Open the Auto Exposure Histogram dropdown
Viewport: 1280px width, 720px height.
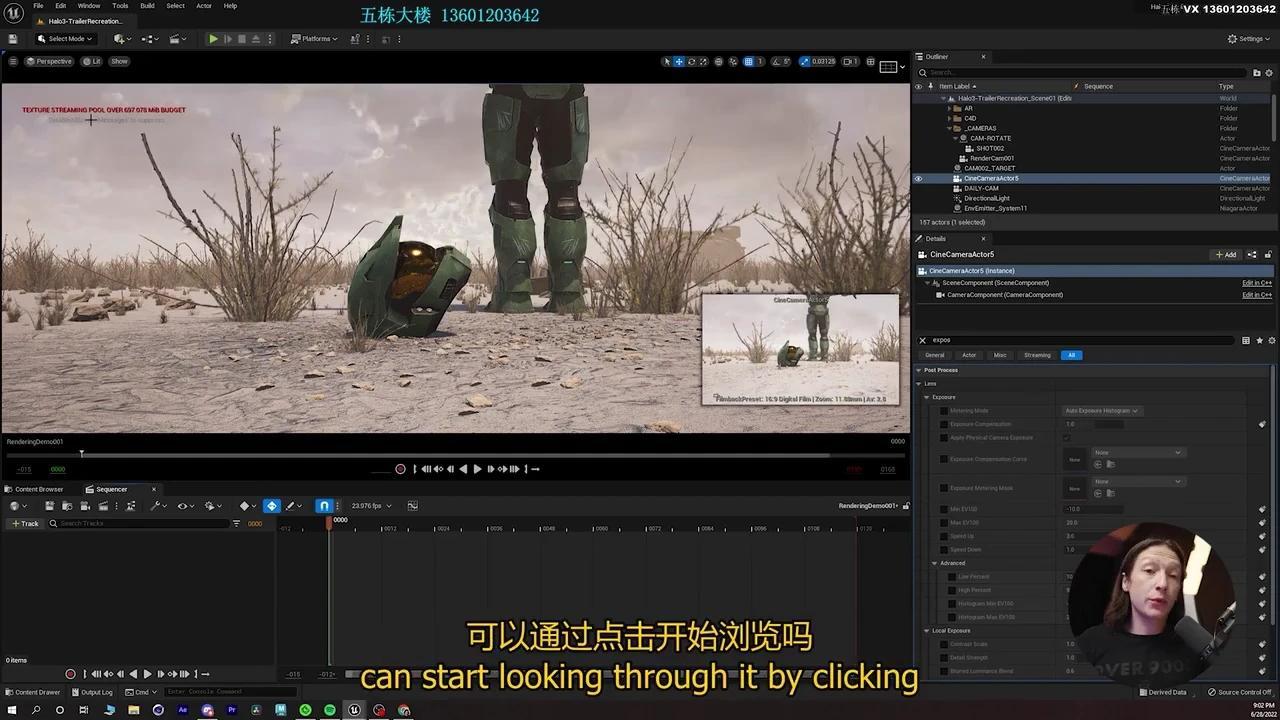[x=1101, y=410]
